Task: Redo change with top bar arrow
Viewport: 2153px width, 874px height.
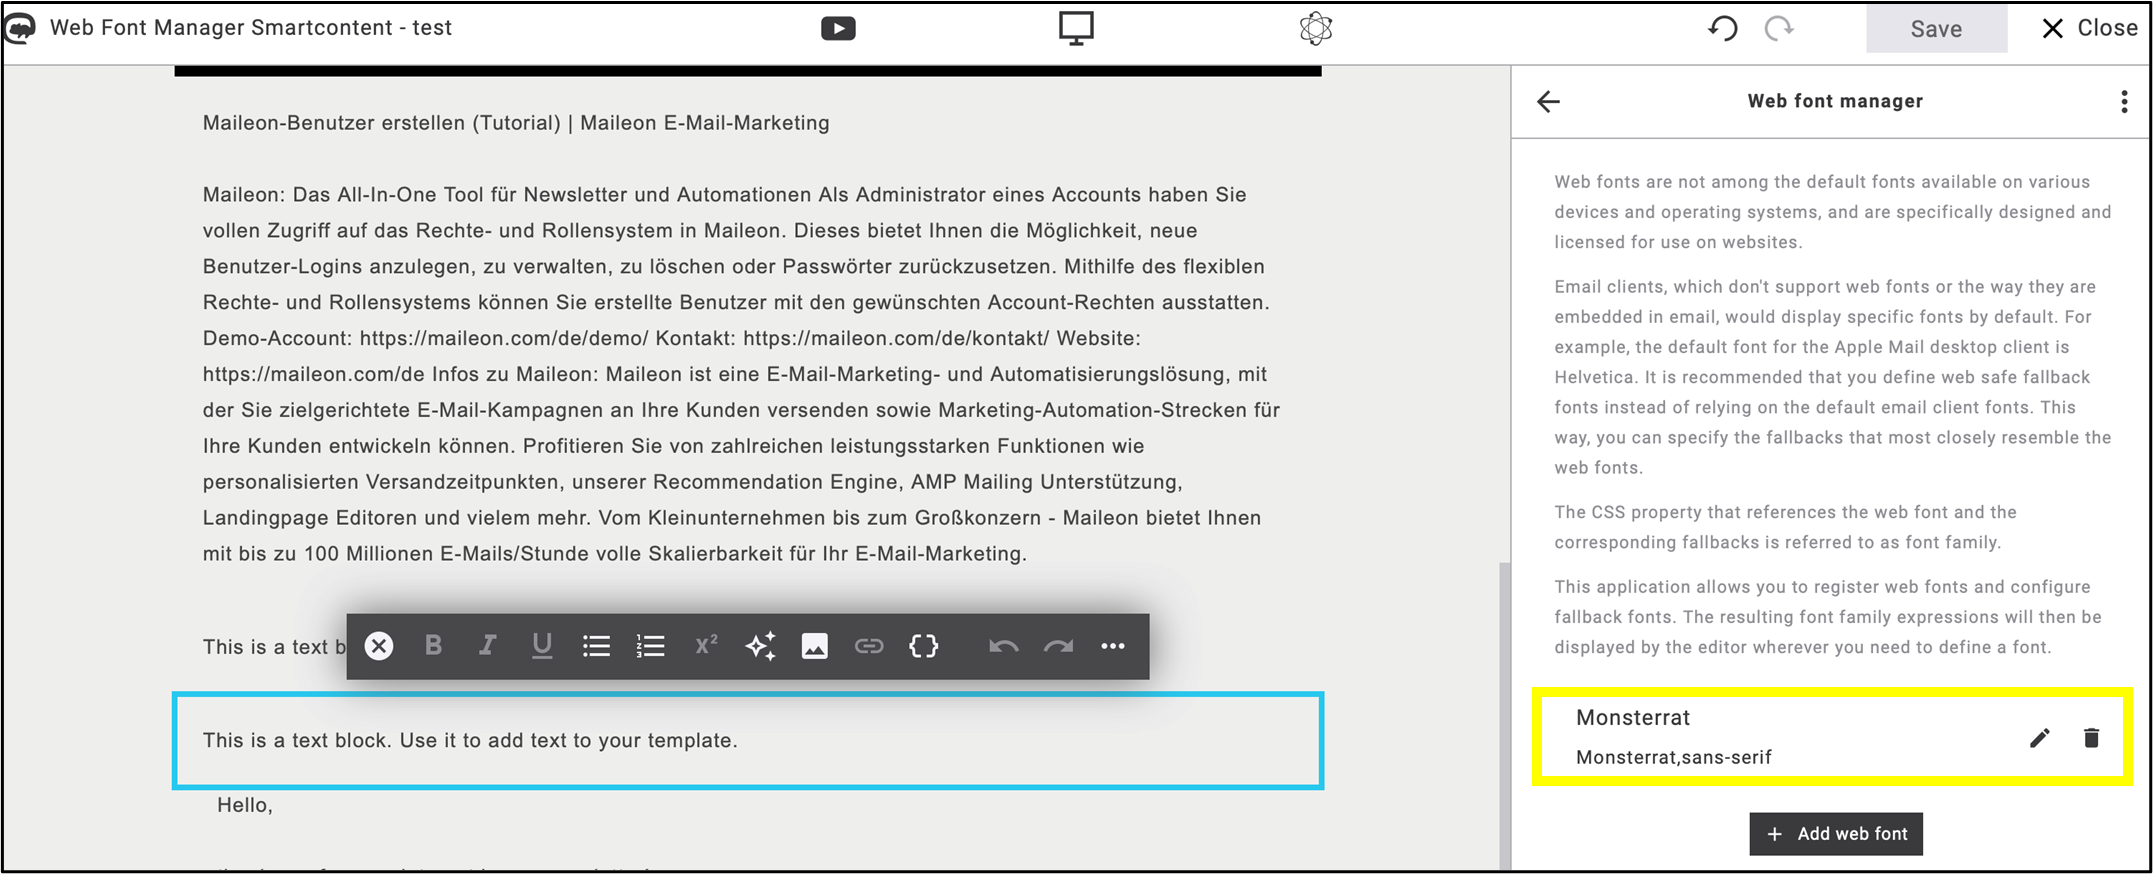Action: [x=1779, y=29]
